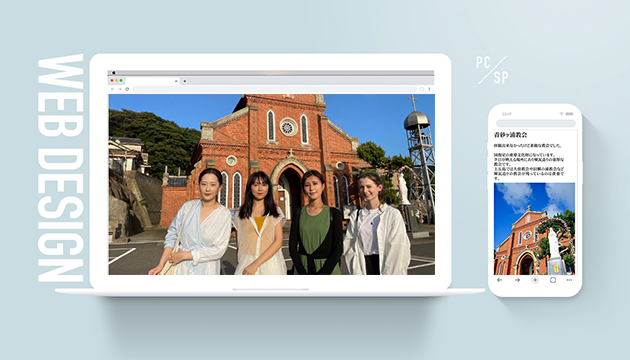Screen dimensions: 630x360
Task: Open the desktop browser's three-dot menu
Action: point(429,89)
